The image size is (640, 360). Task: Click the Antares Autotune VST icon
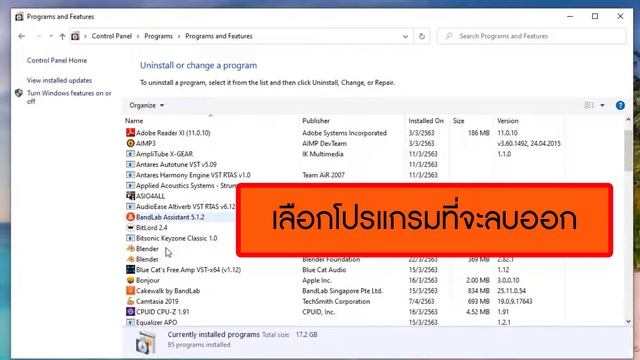point(130,164)
